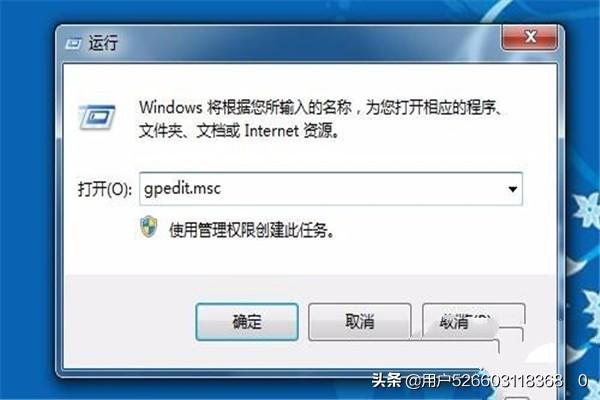Viewport: 600px width, 400px height.
Task: Expand the 打开 combo box dropdown arrow
Action: click(x=512, y=189)
